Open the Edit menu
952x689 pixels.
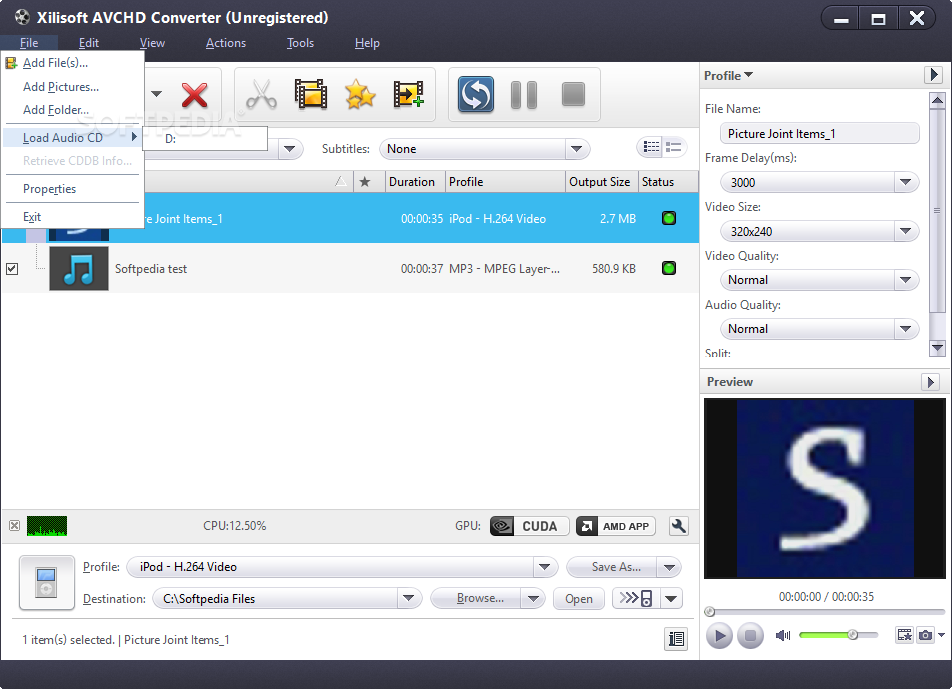89,43
